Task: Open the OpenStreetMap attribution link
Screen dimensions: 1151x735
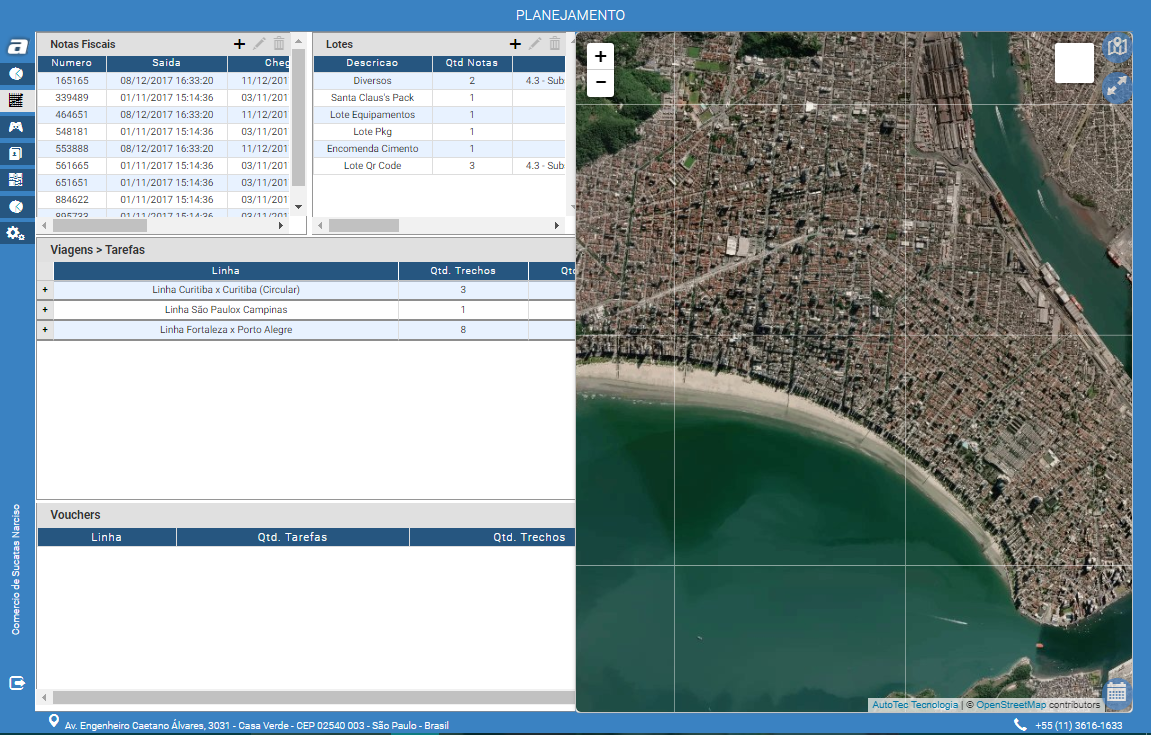Action: [1011, 705]
